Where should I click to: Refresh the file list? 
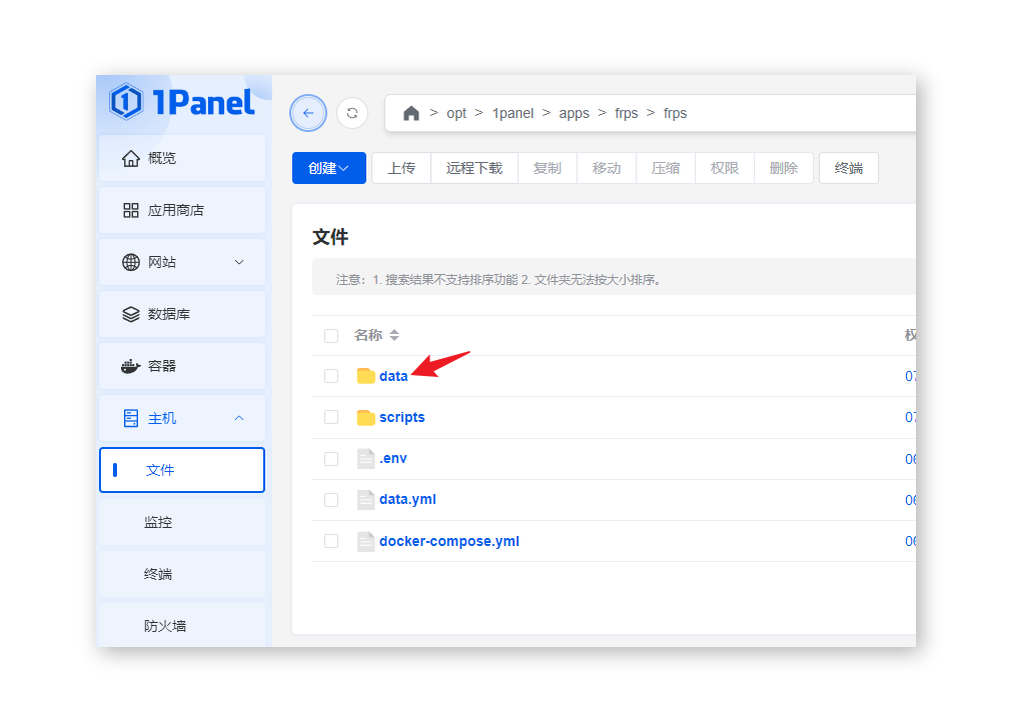tap(352, 113)
